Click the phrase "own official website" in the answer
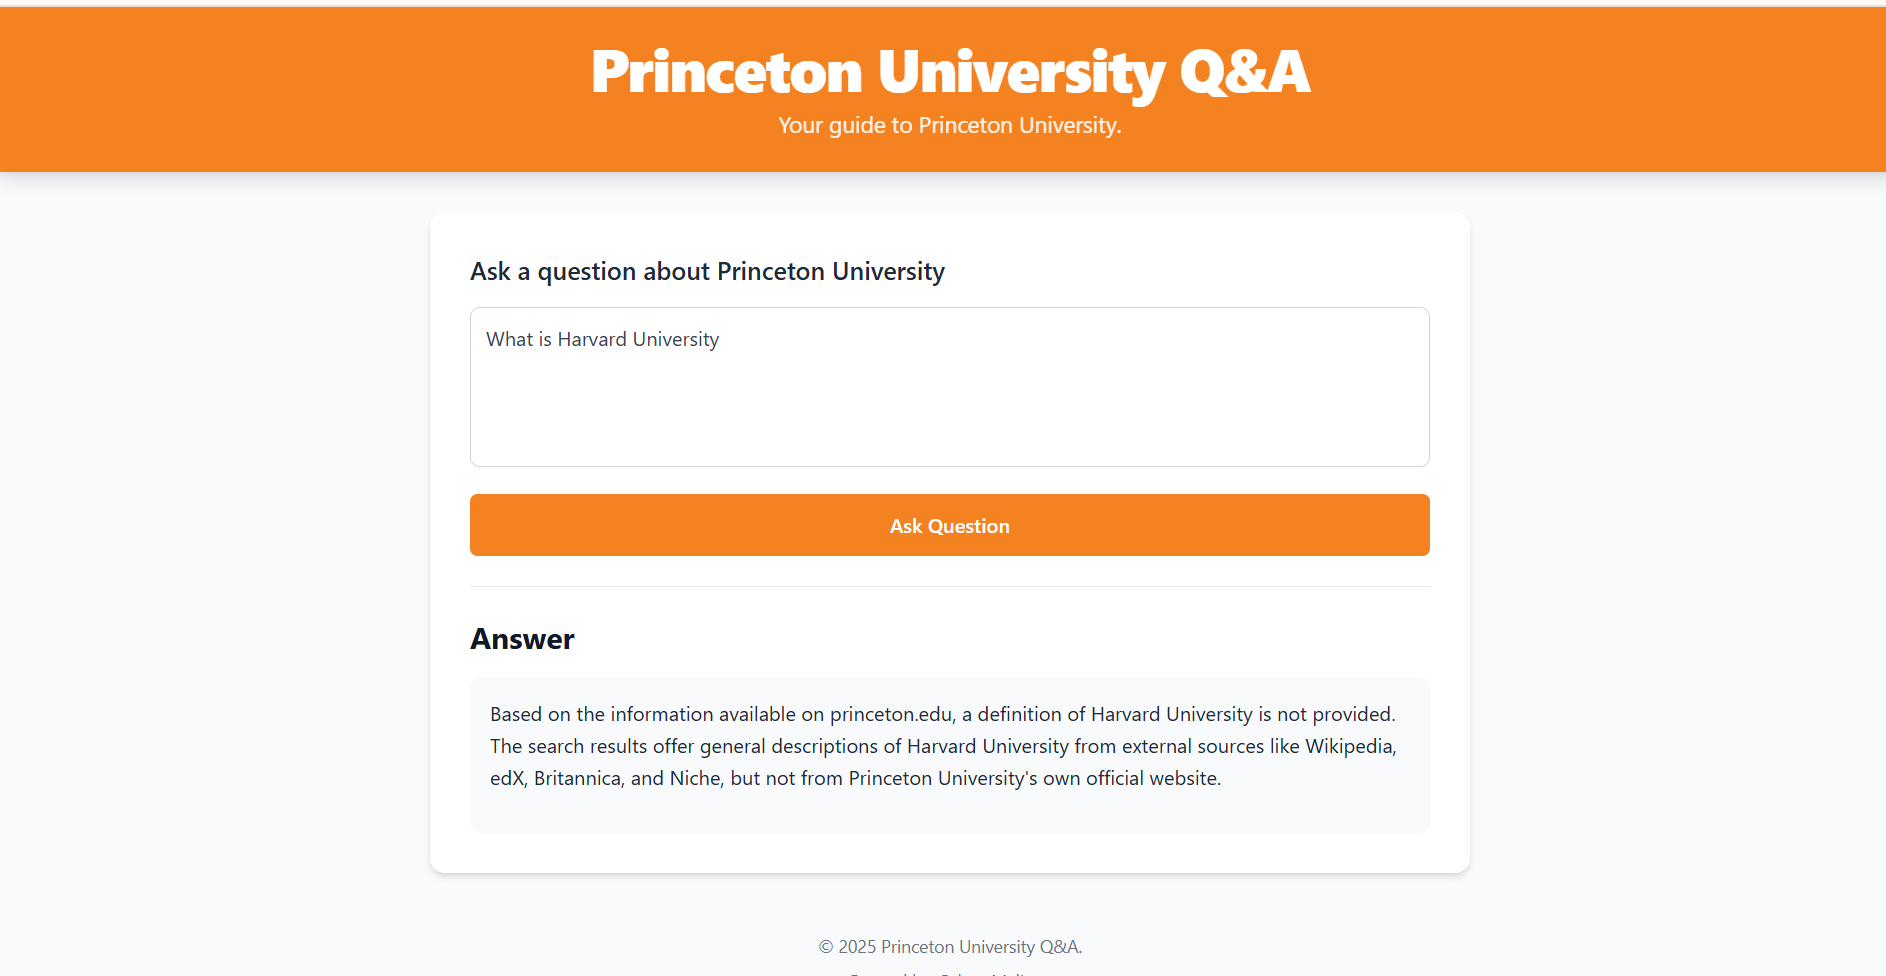 coord(1130,778)
